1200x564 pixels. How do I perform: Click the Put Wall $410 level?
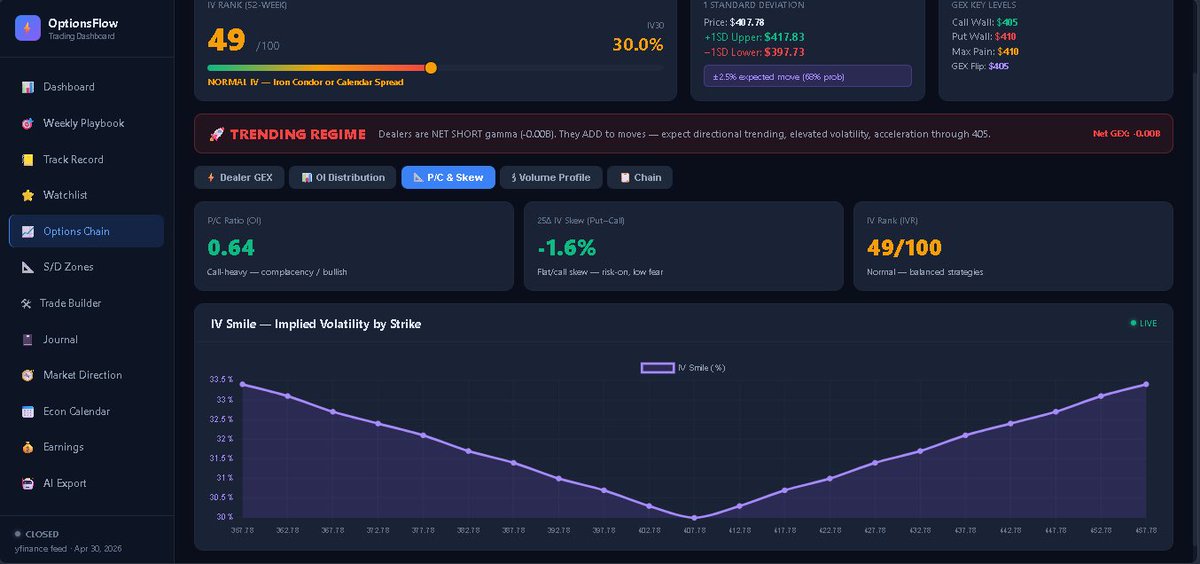pyautogui.click(x=1006, y=36)
